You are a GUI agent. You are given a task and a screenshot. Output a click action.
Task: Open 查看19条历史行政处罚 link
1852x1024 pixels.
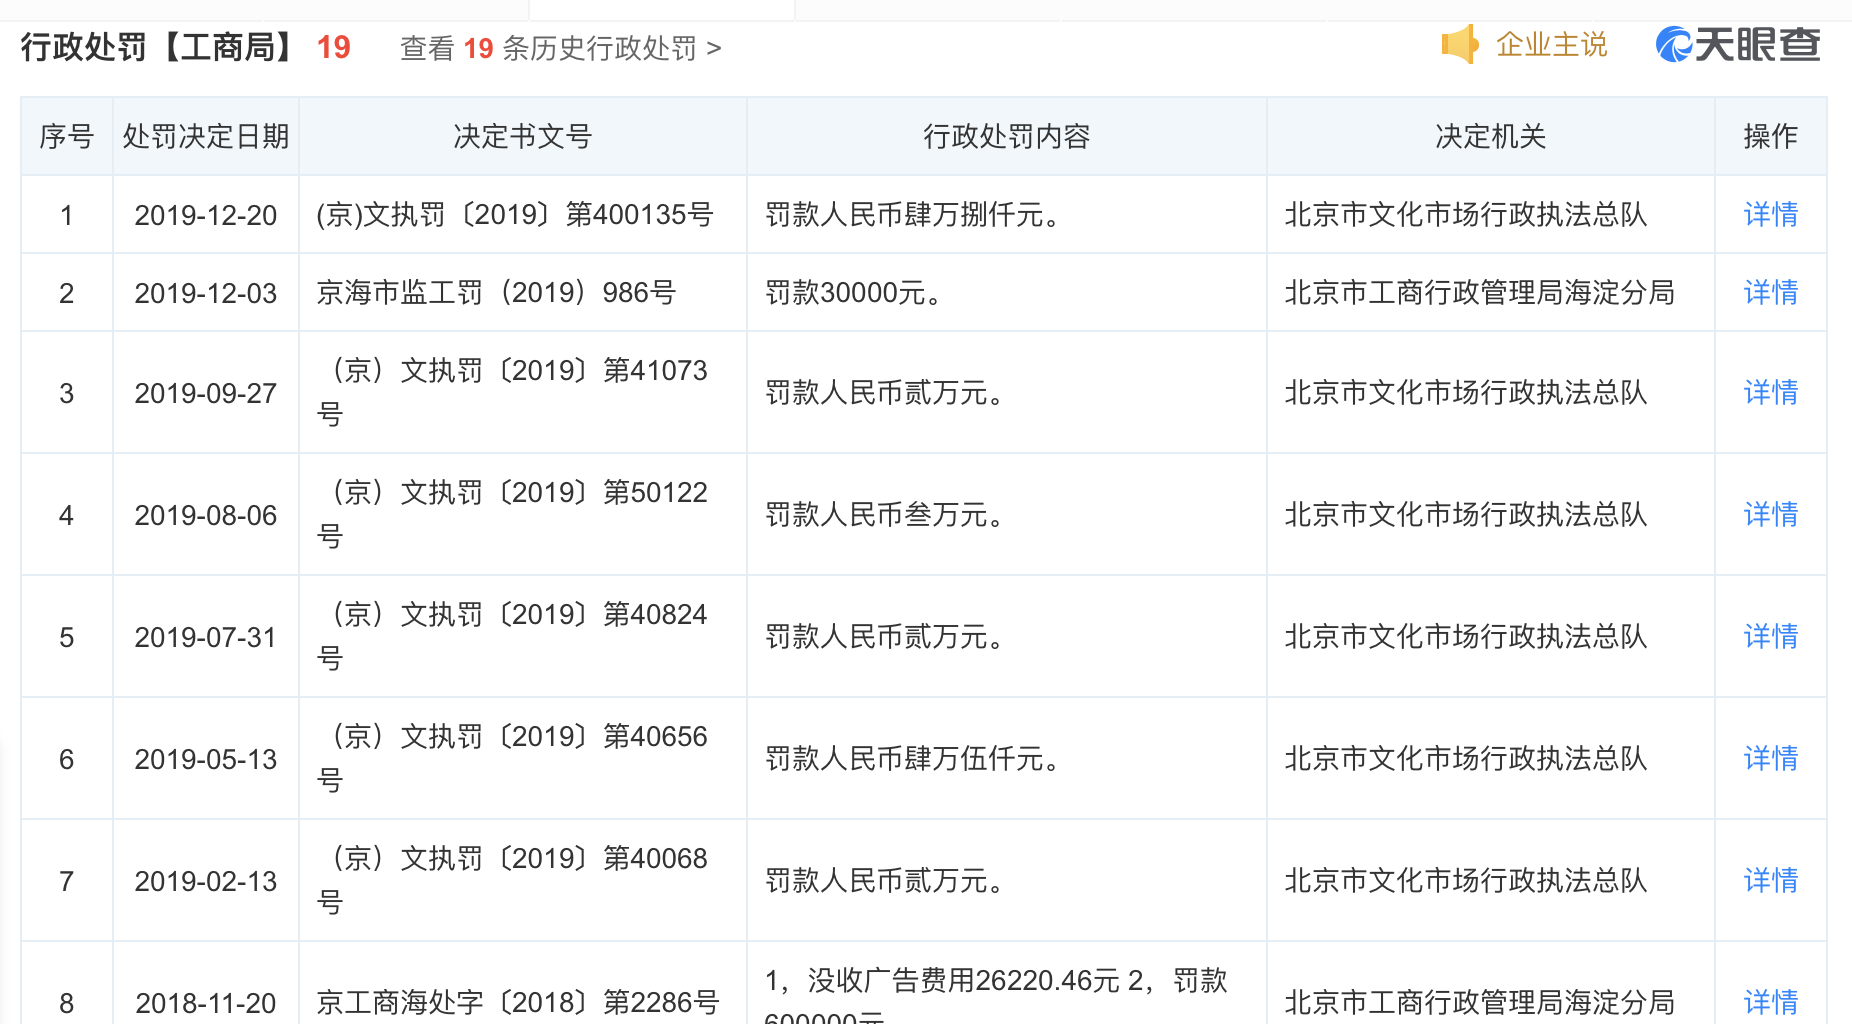(560, 48)
